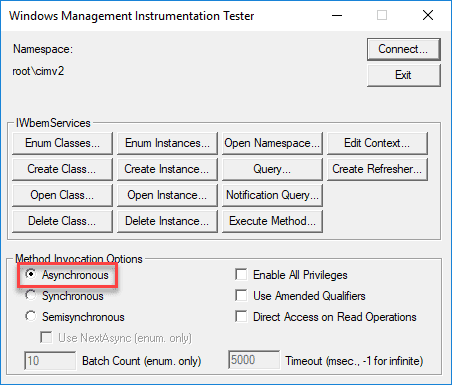Viewport: 452px width, 385px height.
Task: Click Open Namespace... button
Action: click(x=272, y=143)
